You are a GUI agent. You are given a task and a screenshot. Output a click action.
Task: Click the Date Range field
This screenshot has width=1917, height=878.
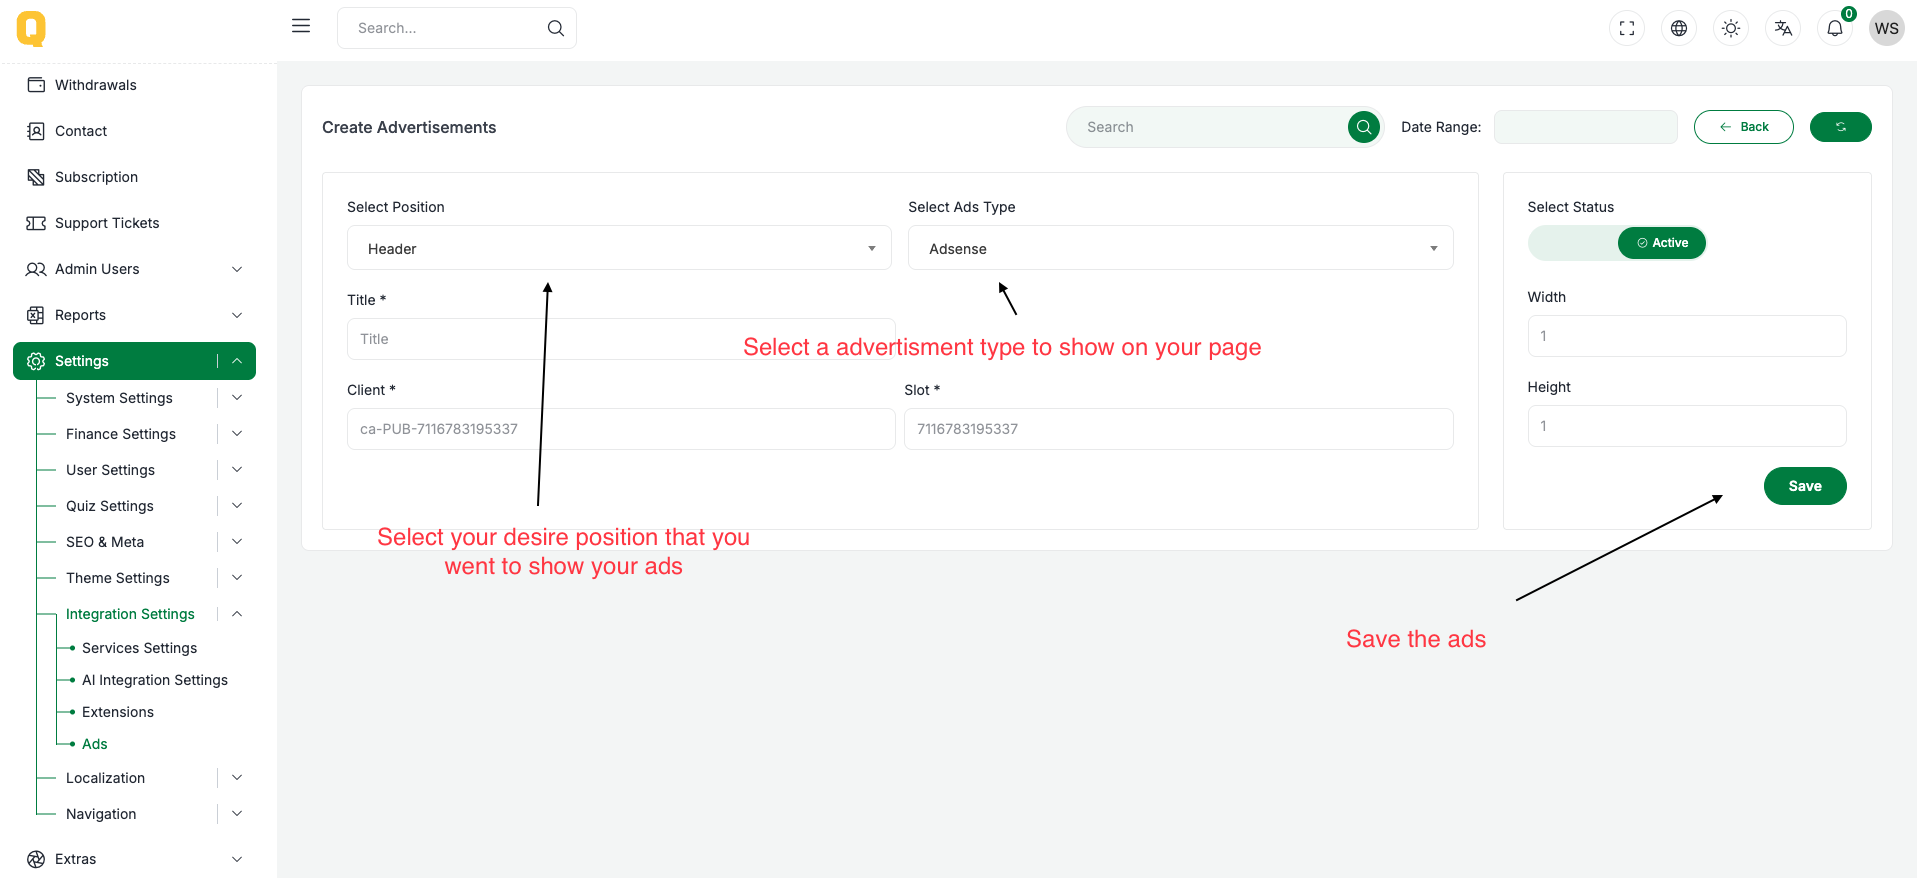click(1585, 127)
